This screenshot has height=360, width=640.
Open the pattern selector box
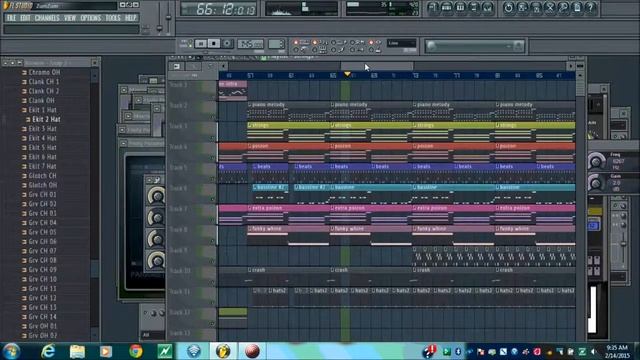click(x=276, y=44)
